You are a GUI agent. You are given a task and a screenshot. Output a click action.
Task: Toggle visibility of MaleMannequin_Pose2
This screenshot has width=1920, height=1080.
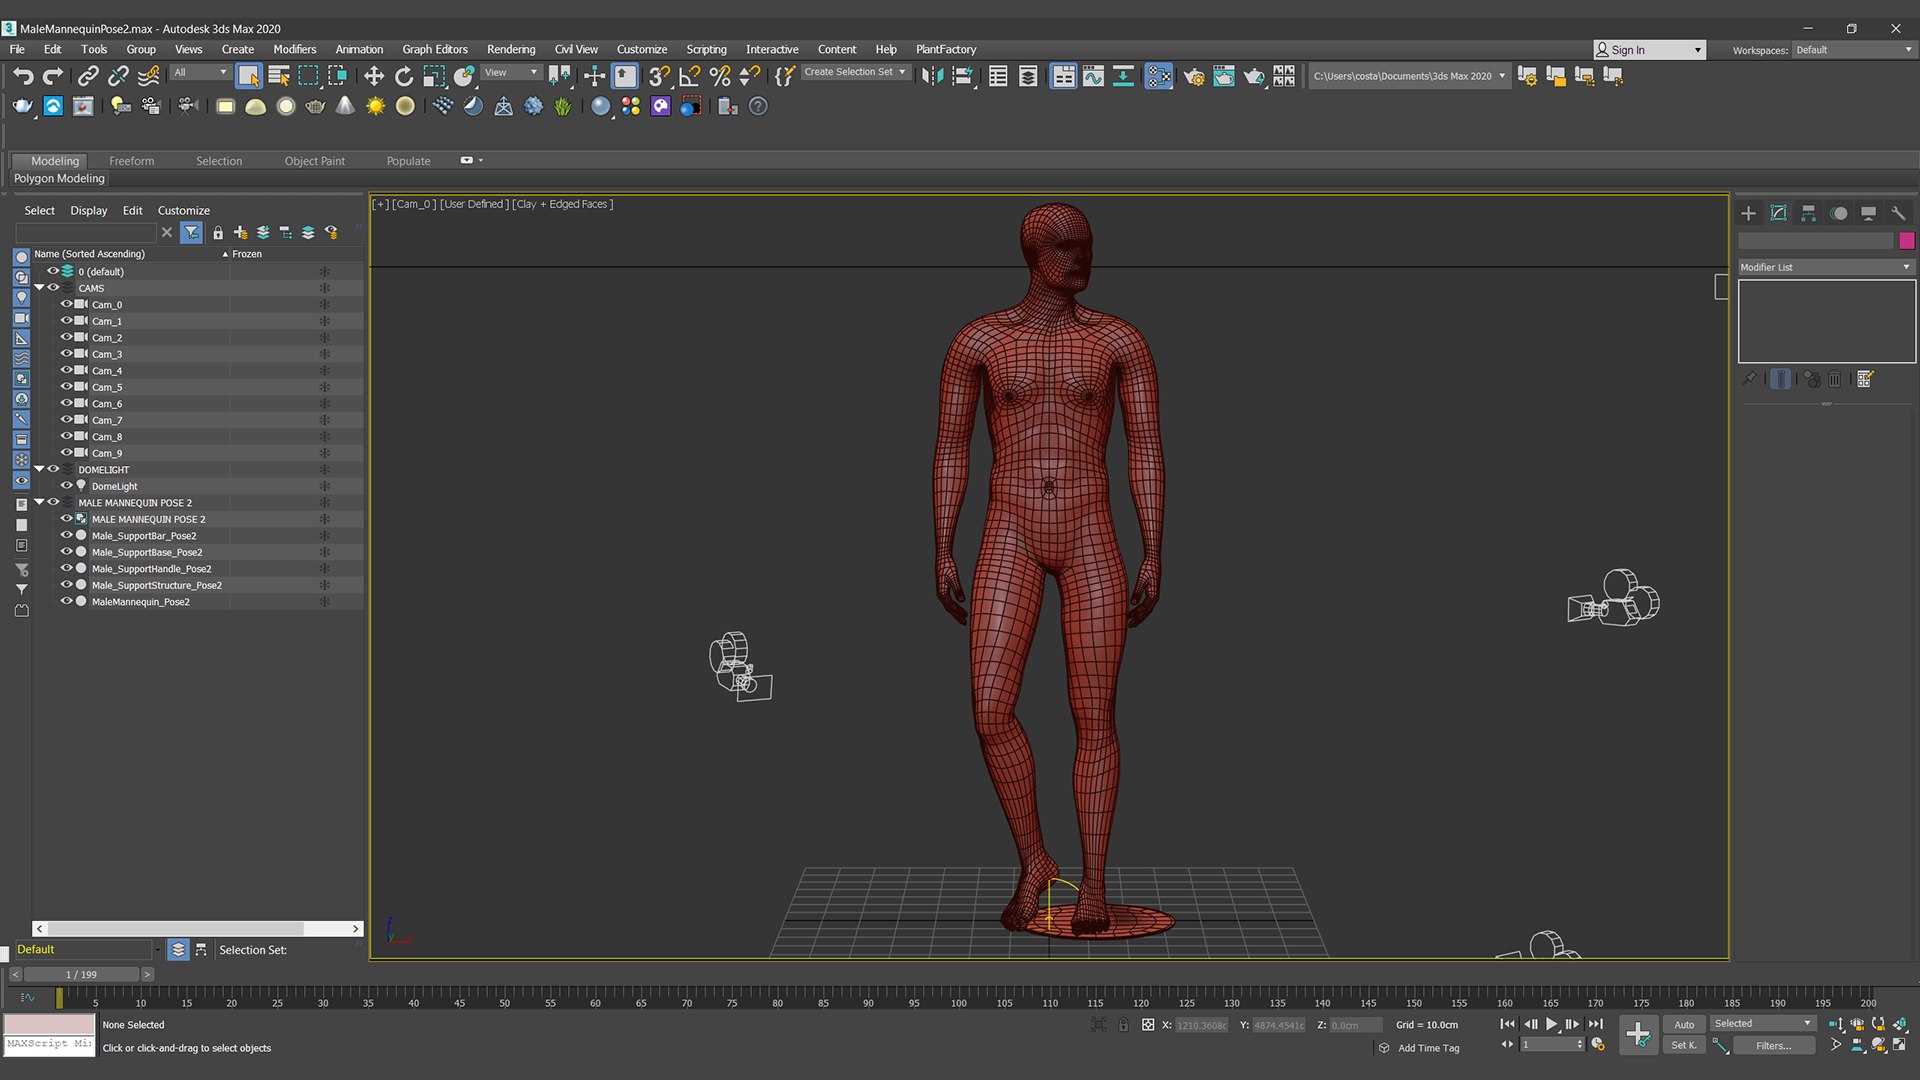[x=67, y=601]
